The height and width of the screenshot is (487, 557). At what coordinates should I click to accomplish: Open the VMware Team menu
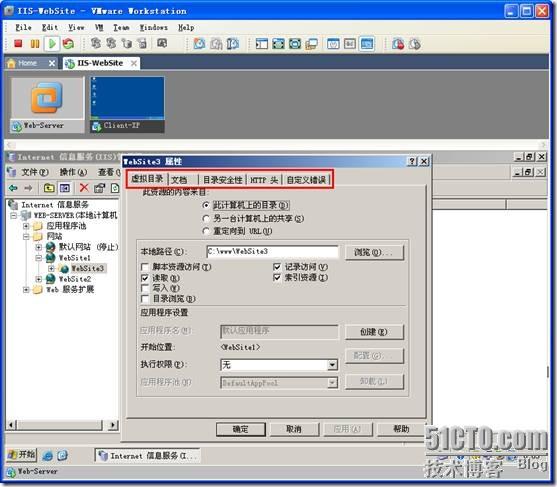[x=121, y=27]
